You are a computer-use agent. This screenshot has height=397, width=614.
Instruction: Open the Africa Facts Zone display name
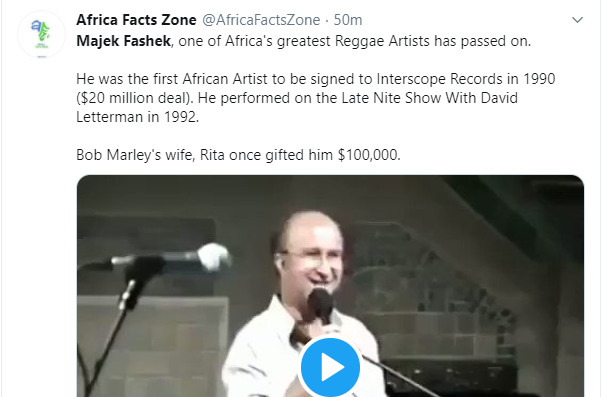pos(136,20)
